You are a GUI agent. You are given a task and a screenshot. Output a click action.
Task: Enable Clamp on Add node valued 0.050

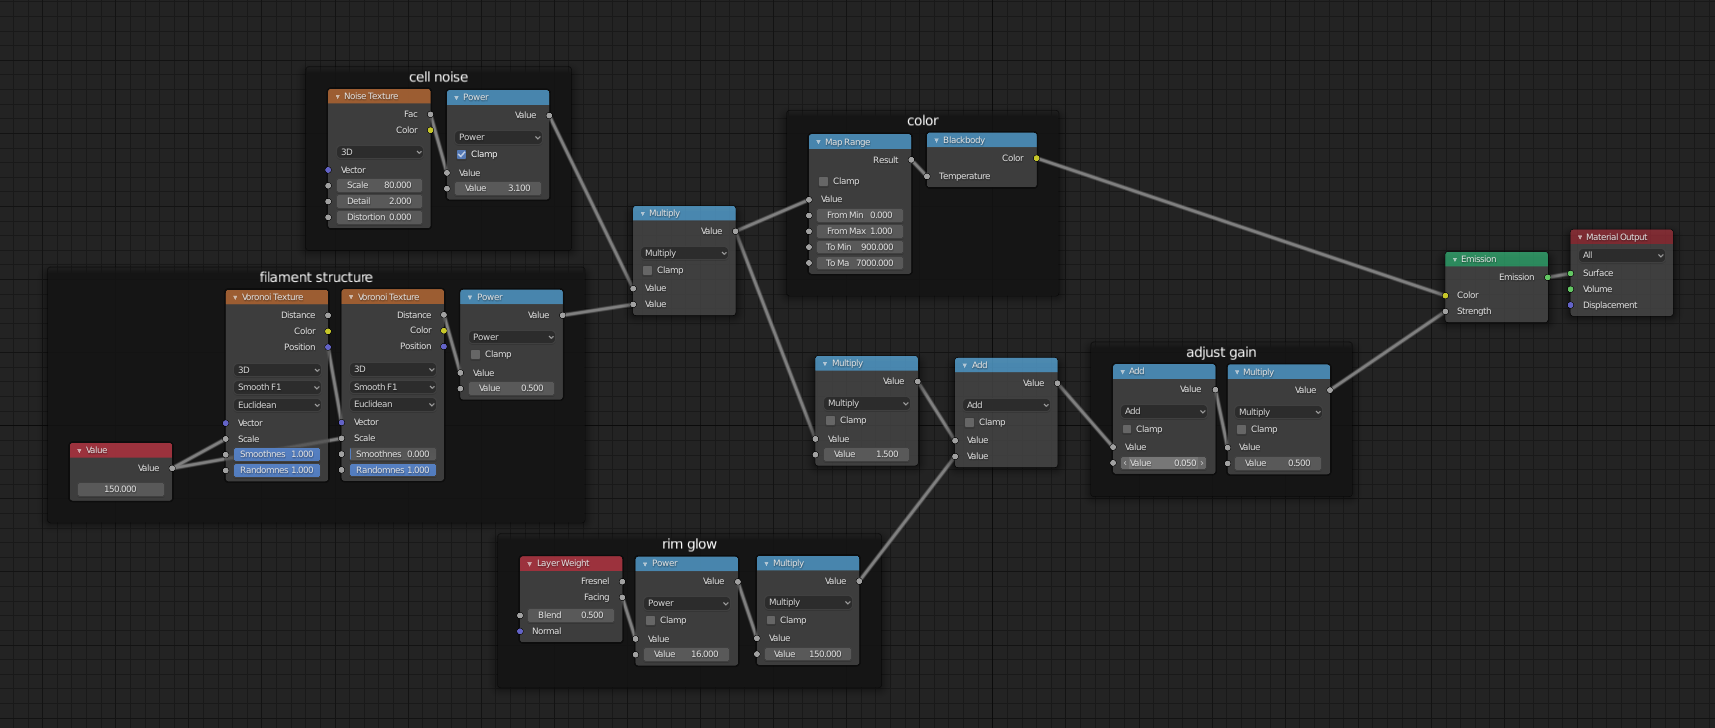(1127, 429)
